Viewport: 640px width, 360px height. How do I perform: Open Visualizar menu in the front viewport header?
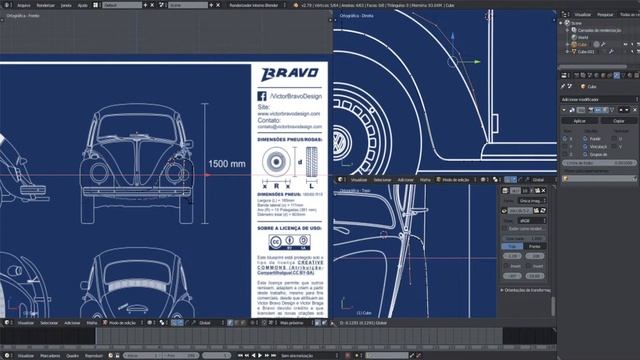[26, 323]
